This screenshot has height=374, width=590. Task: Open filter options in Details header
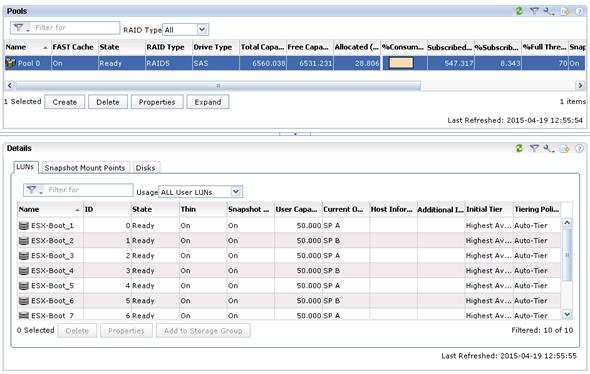pos(534,148)
